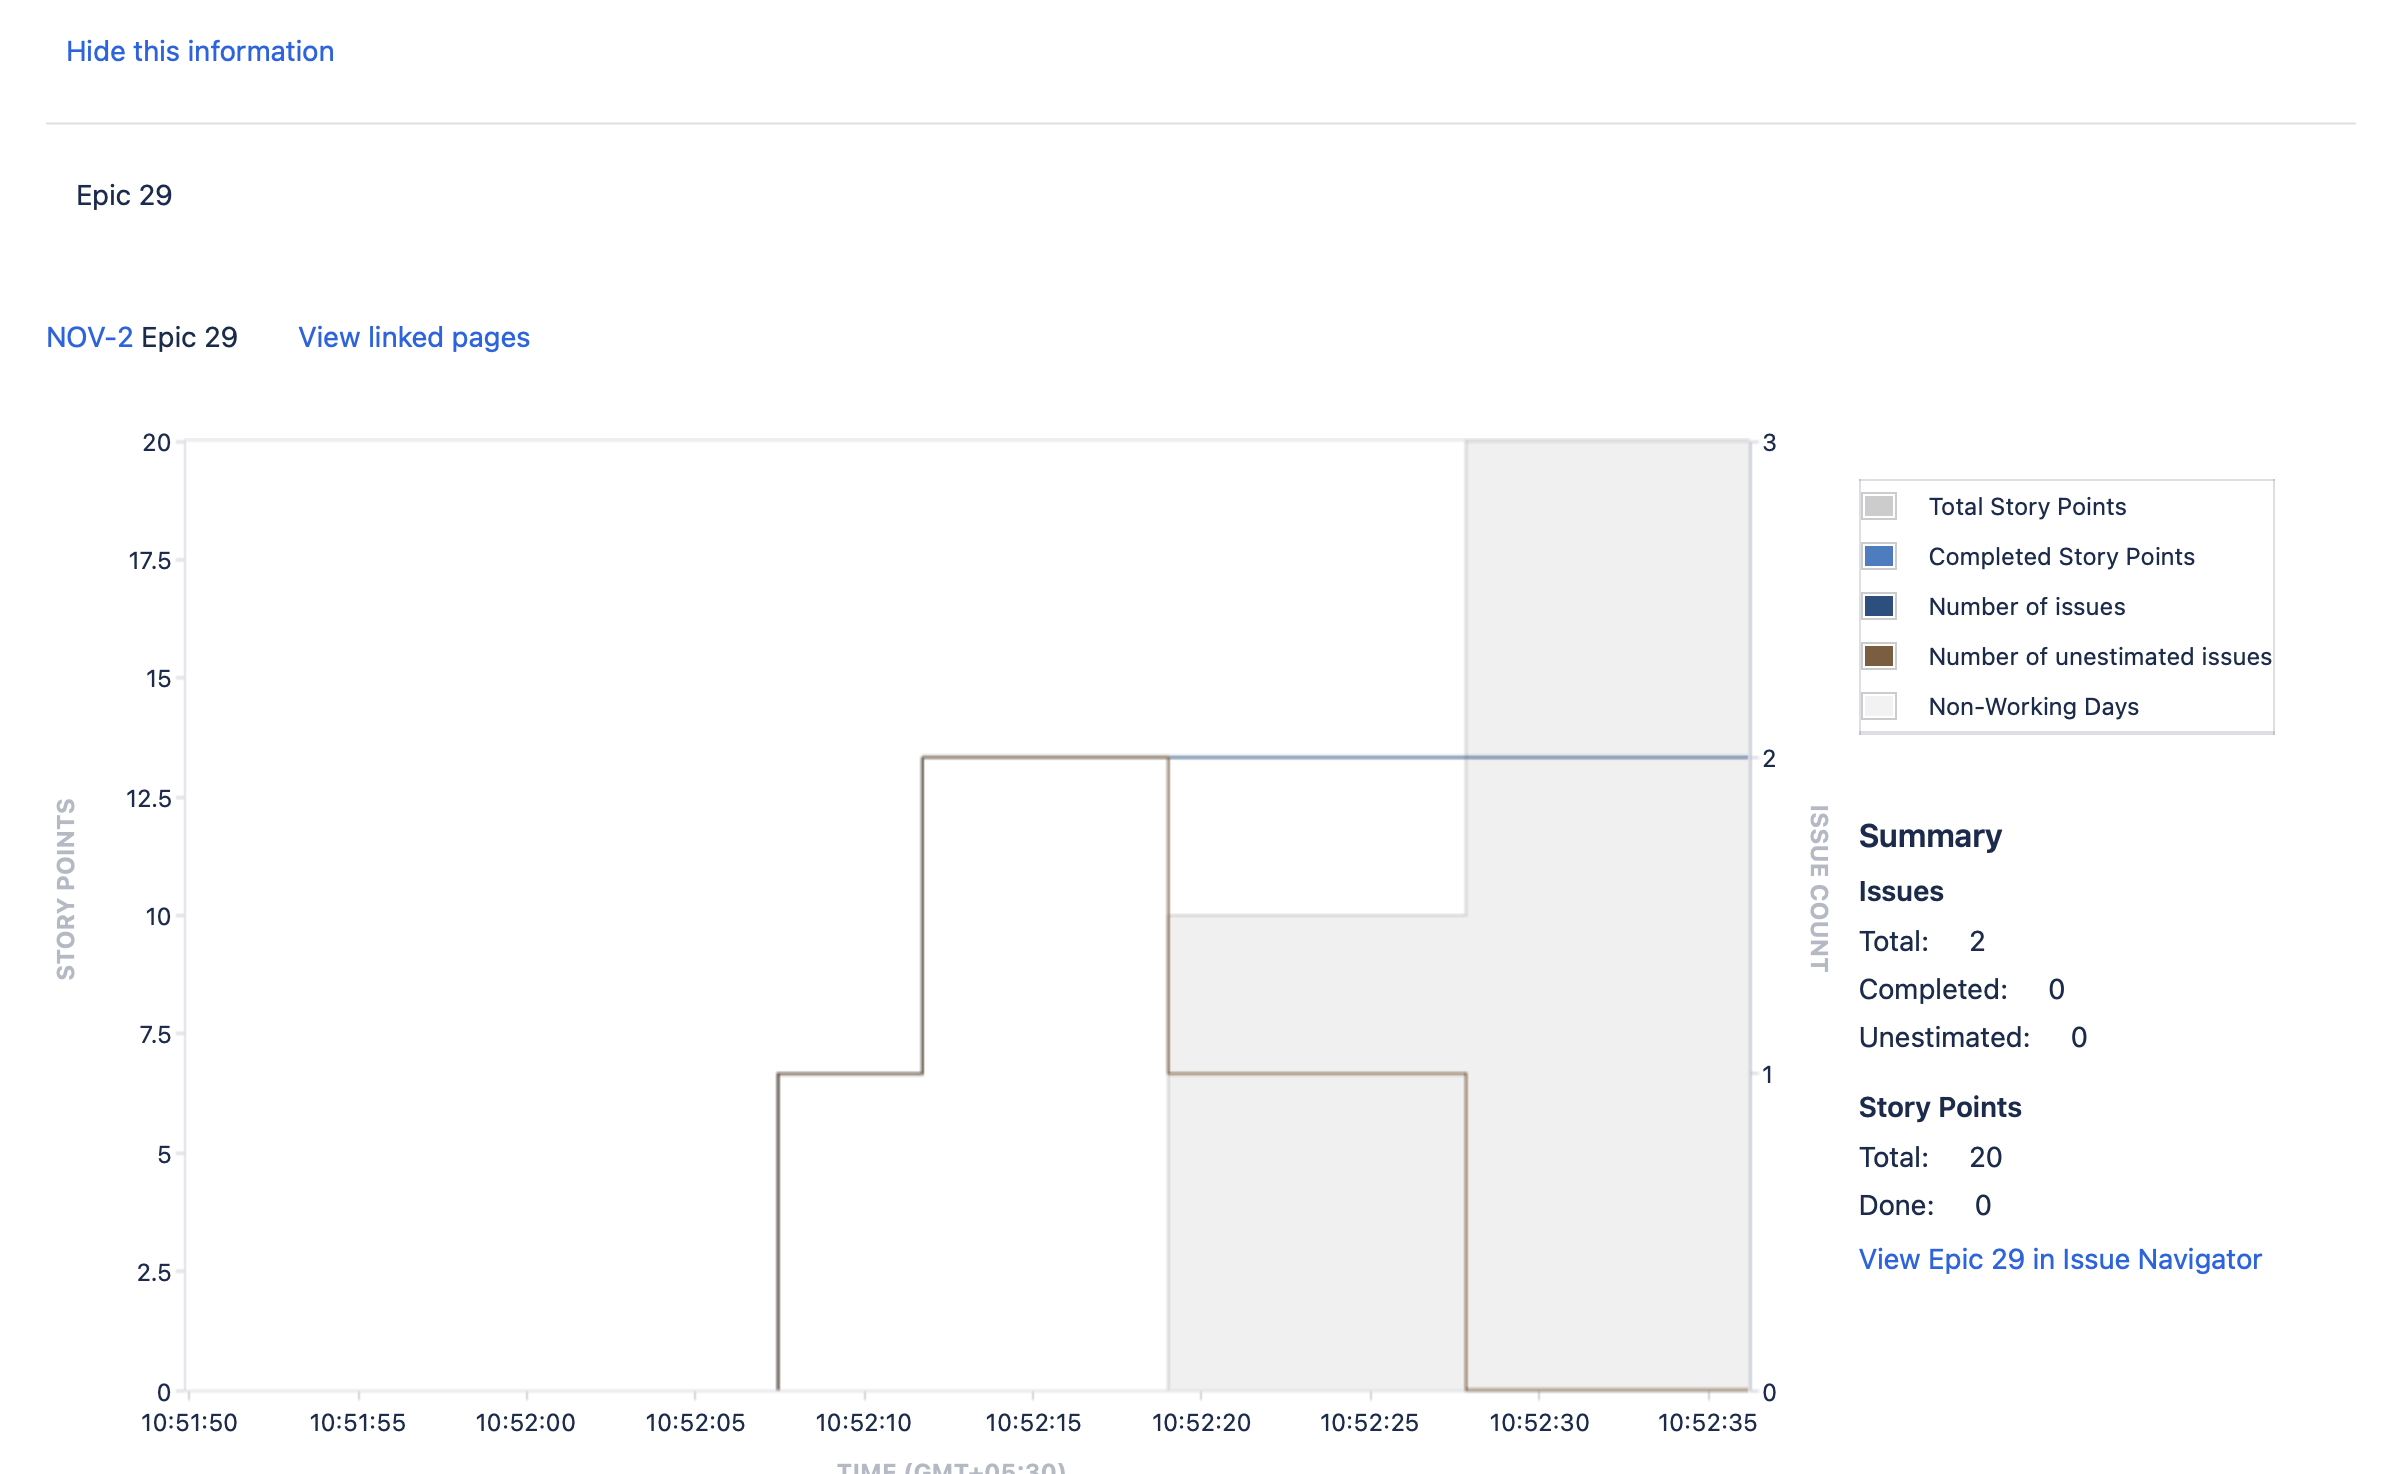Select the Completed Story Points legend label
This screenshot has height=1474, width=2386.
(2061, 556)
